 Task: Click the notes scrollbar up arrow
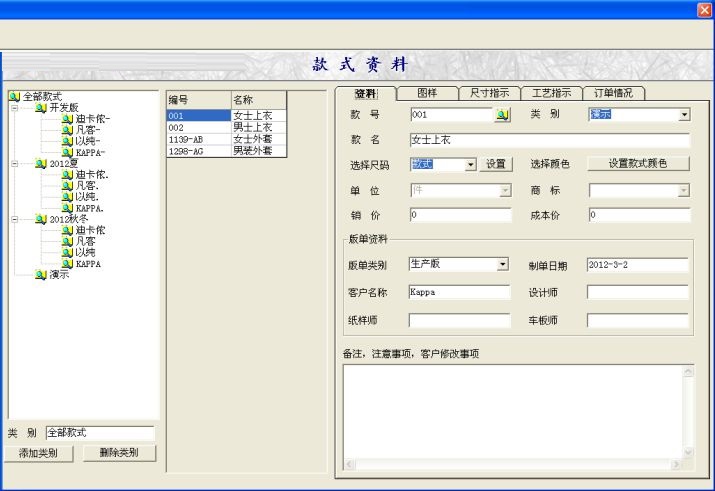click(x=688, y=372)
